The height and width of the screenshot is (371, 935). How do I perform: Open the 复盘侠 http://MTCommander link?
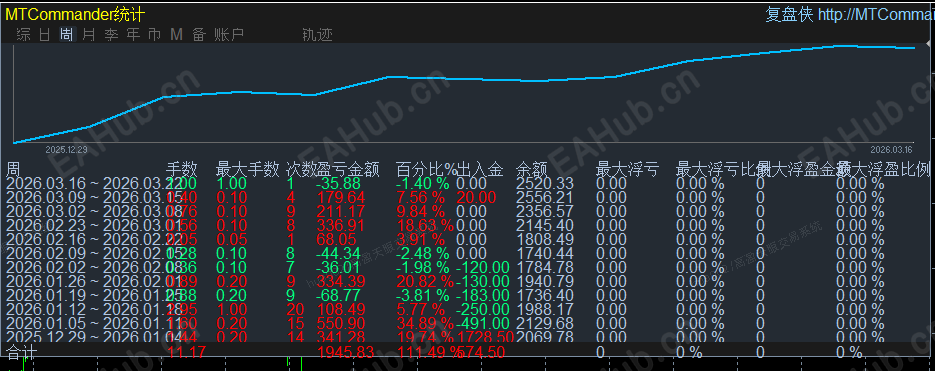850,14
